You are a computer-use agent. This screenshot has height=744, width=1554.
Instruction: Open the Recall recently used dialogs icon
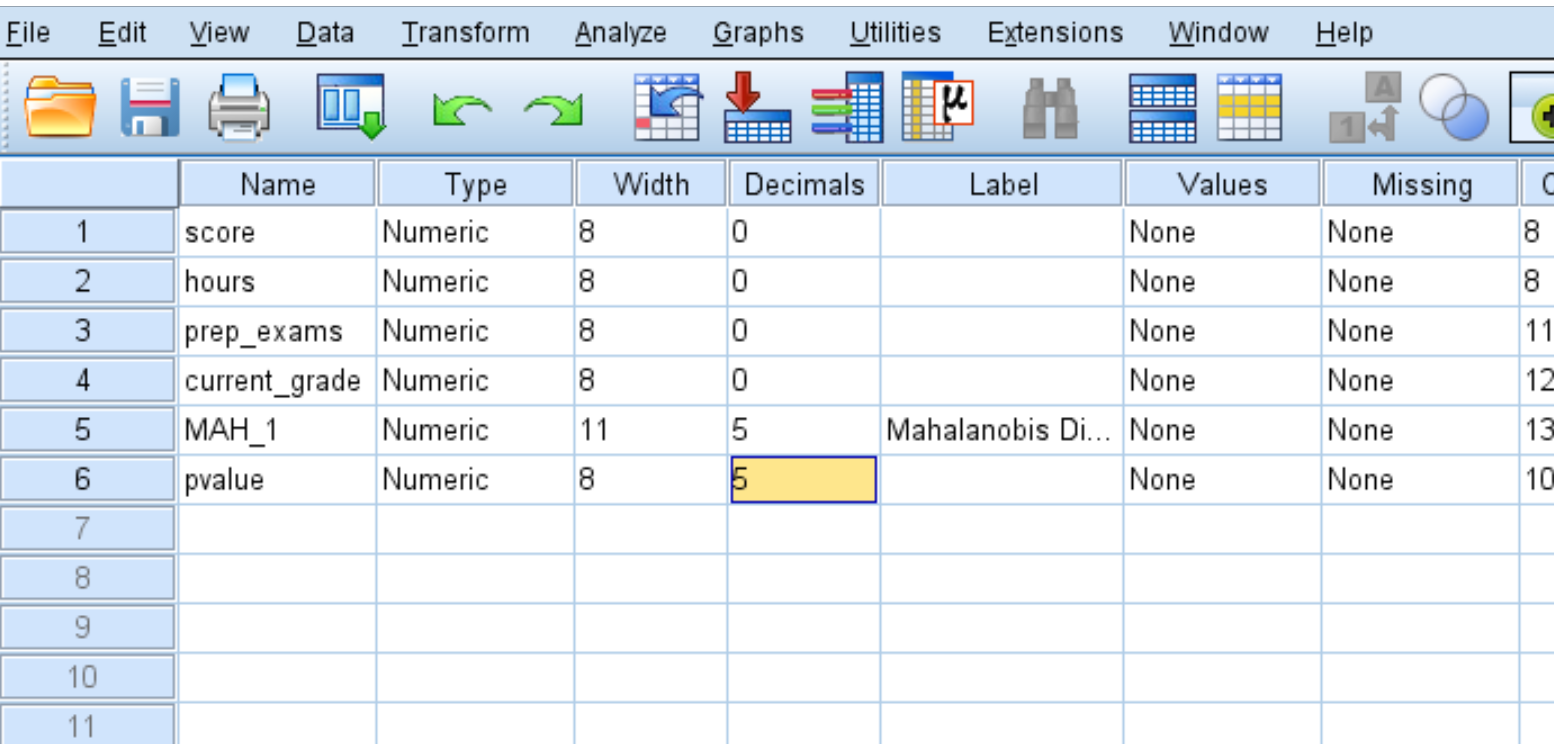tap(351, 106)
